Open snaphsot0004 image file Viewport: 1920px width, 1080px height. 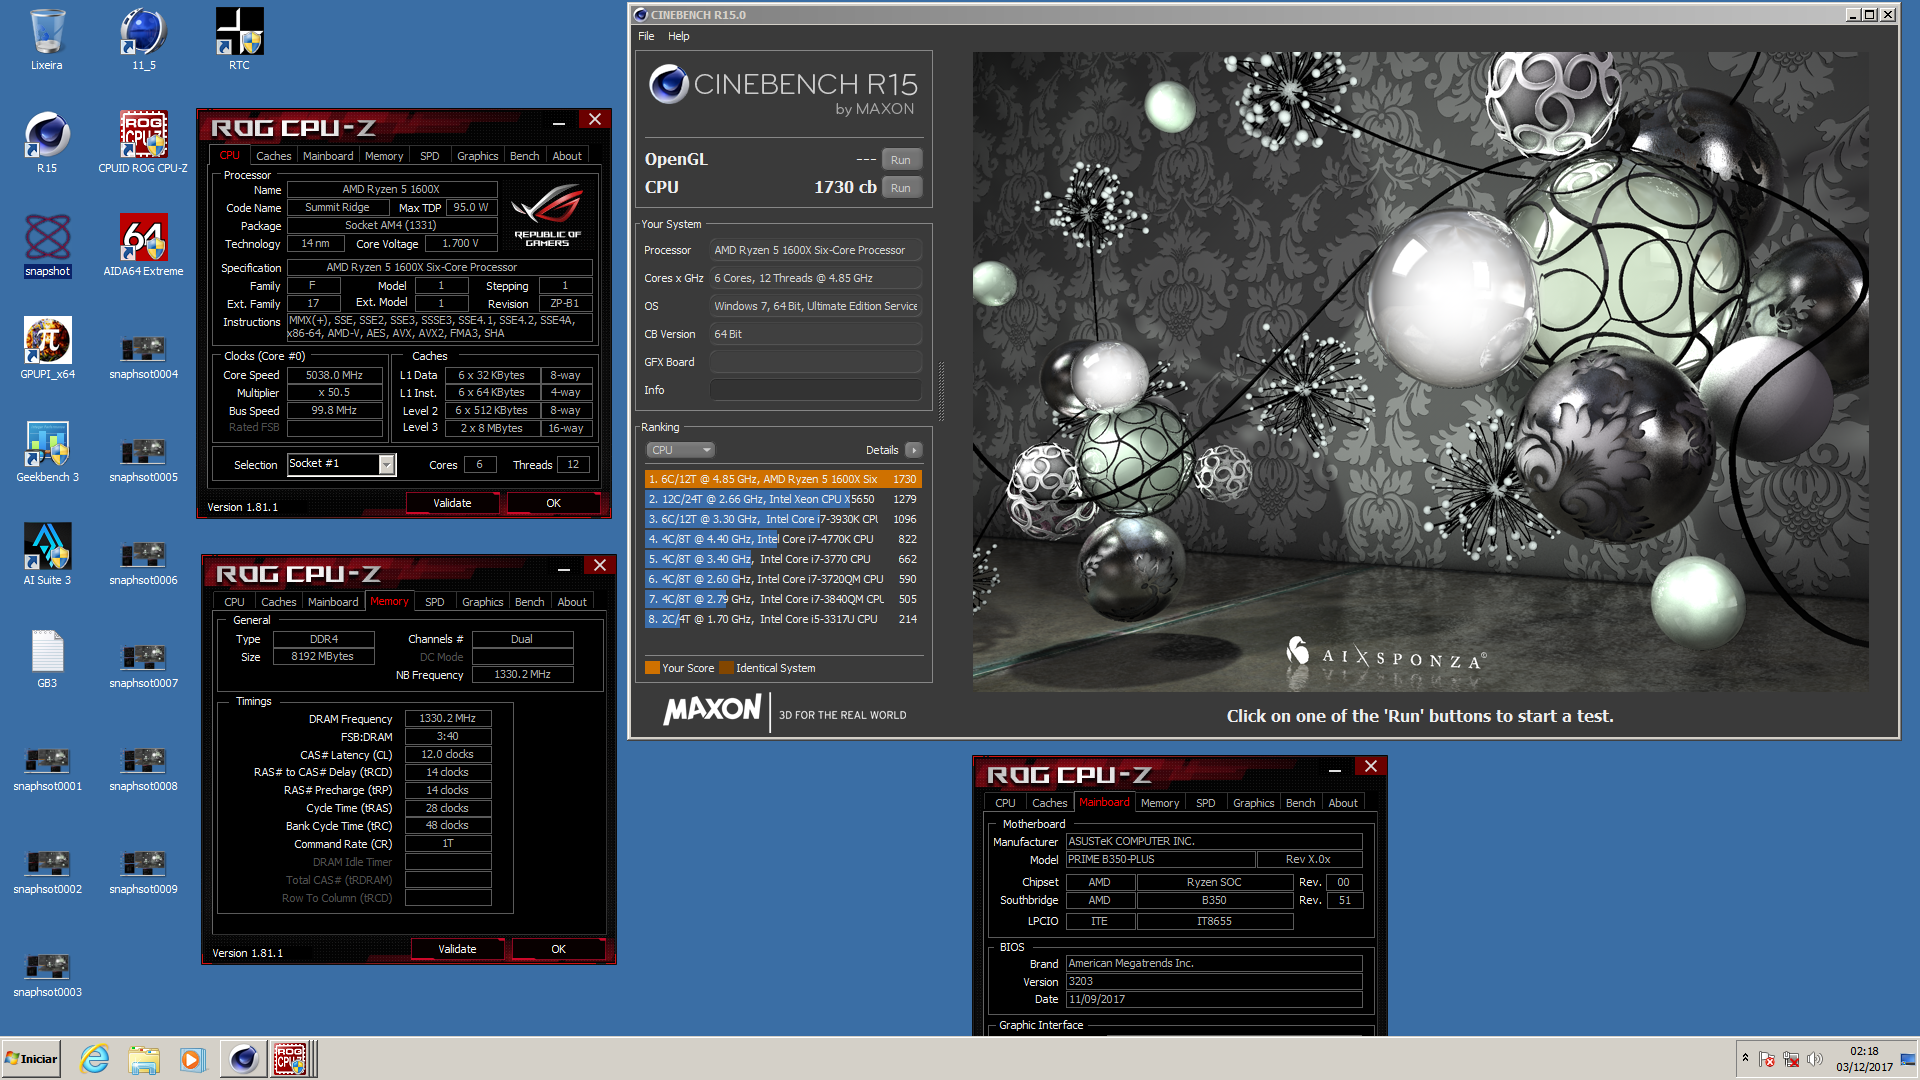pyautogui.click(x=143, y=356)
